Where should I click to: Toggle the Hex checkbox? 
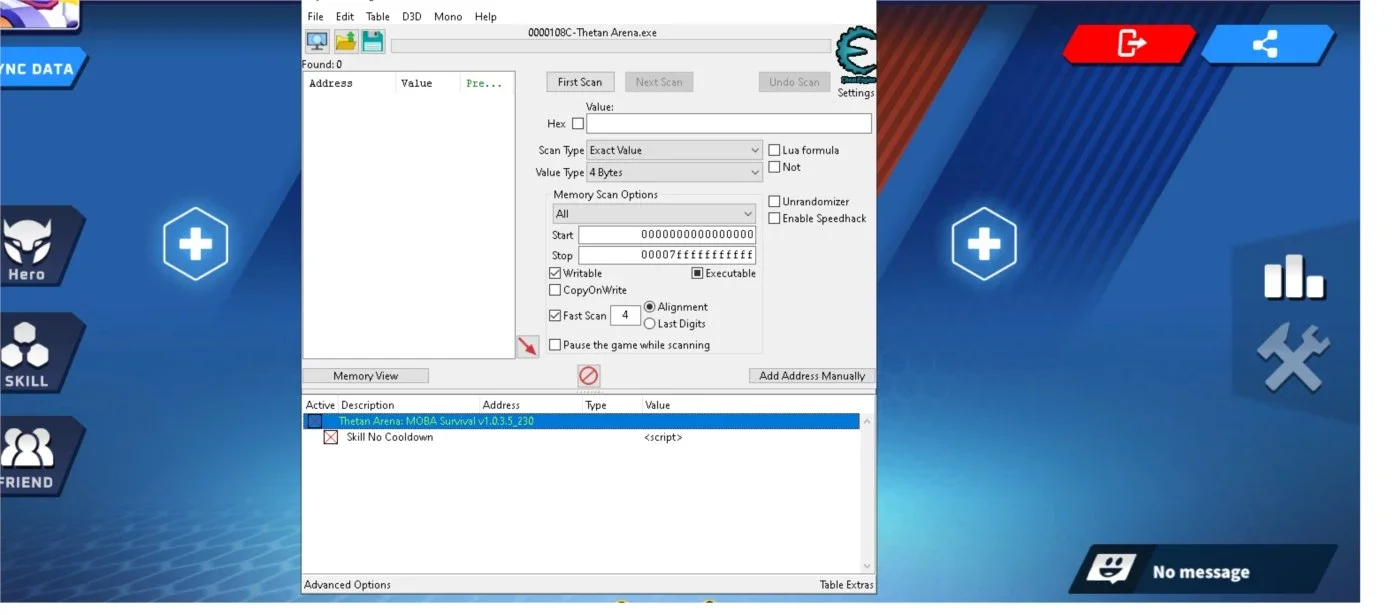click(577, 124)
